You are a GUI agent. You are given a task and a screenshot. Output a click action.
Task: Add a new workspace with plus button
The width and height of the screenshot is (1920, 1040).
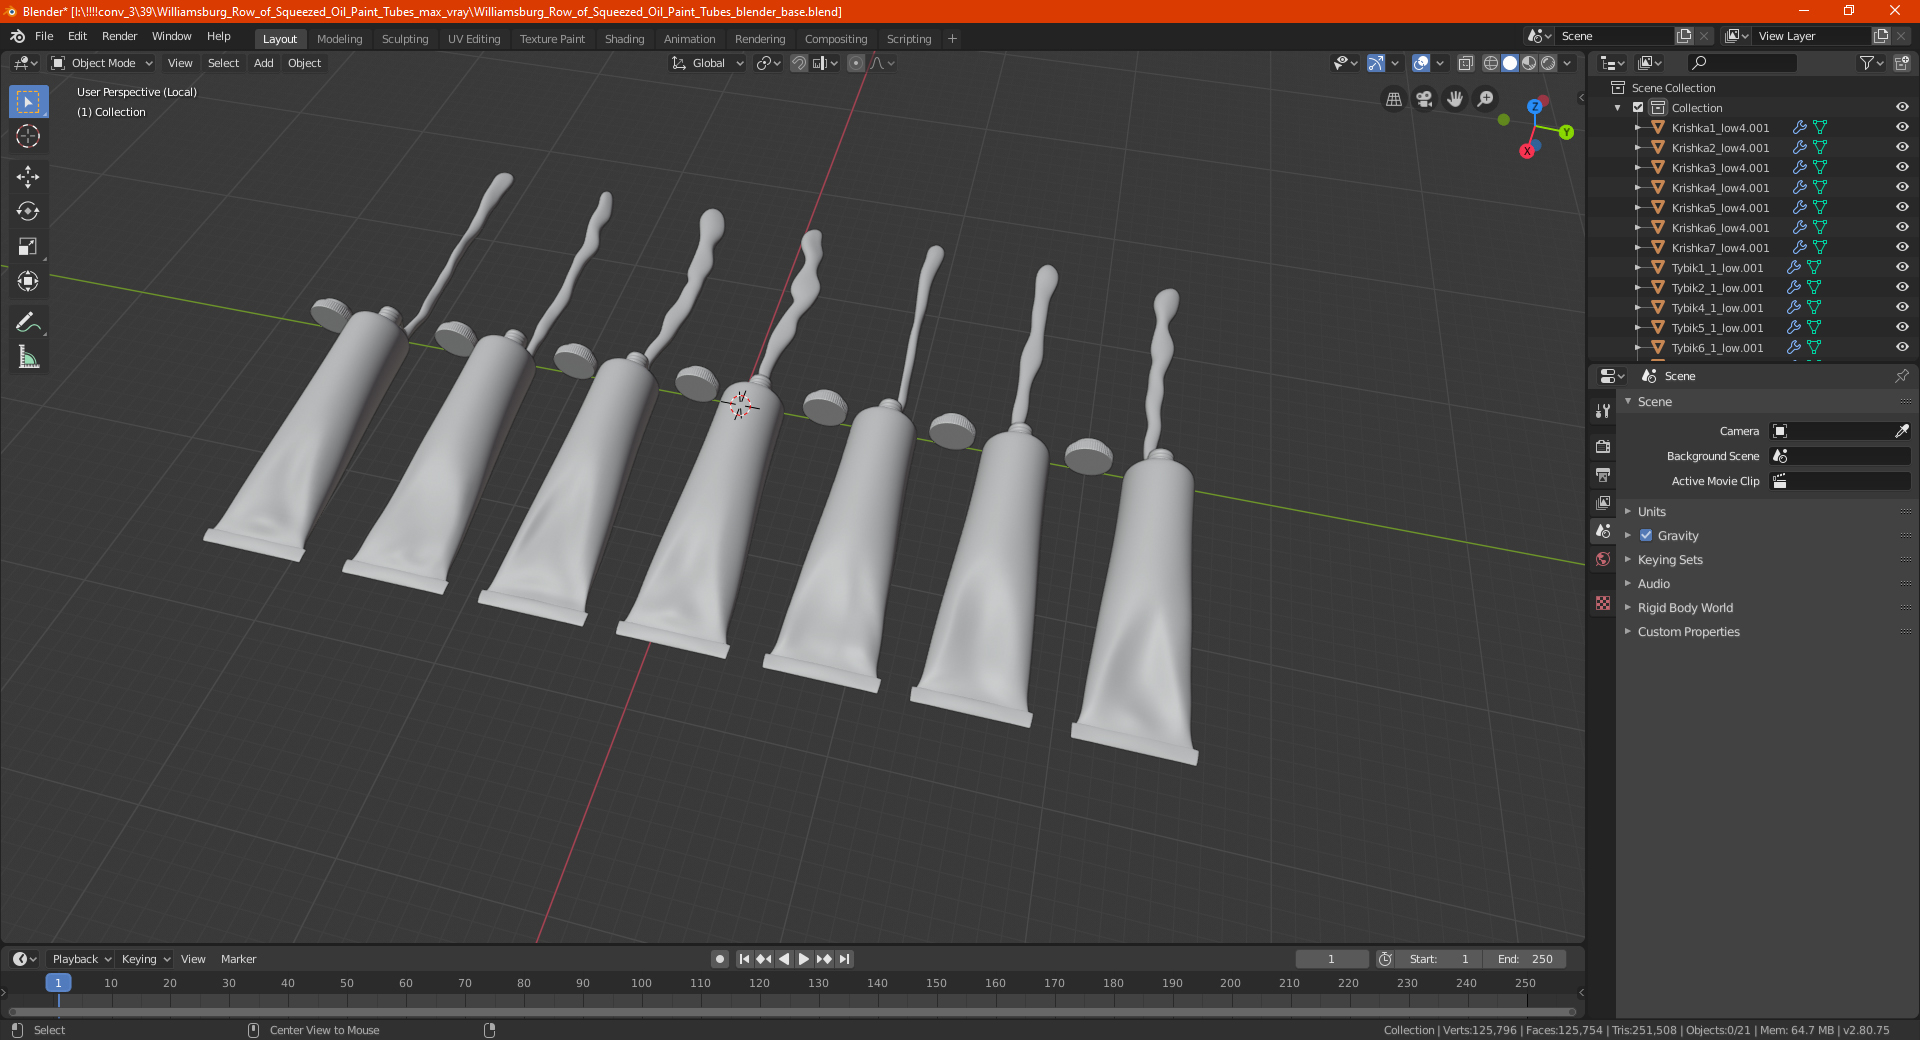tap(952, 39)
